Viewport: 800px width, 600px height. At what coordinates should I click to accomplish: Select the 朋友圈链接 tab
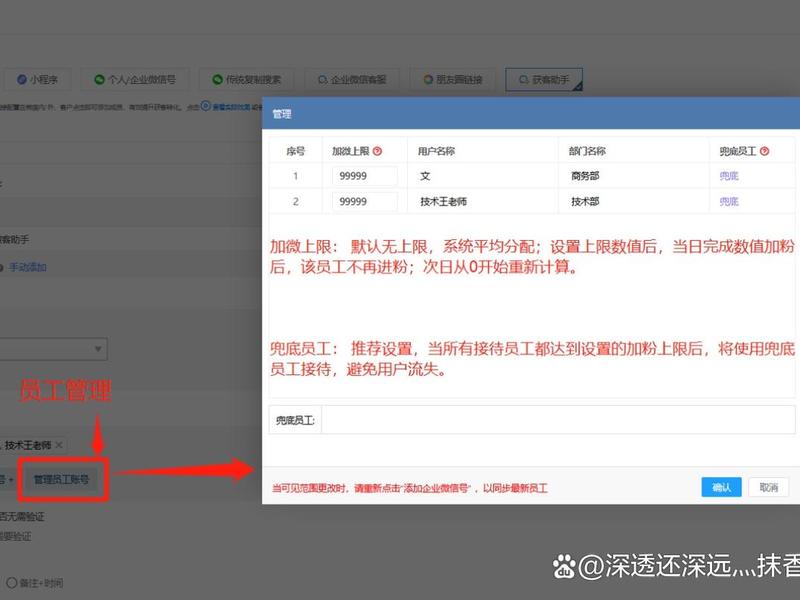coord(453,80)
